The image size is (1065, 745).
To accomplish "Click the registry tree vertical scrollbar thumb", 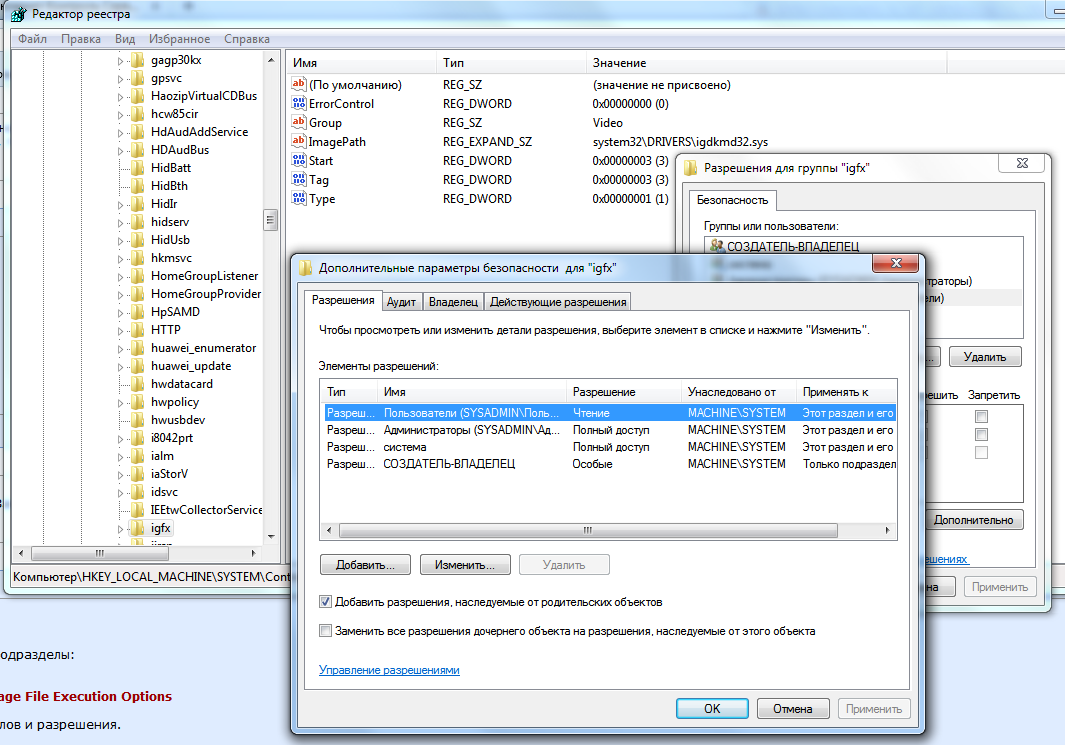I will pyautogui.click(x=270, y=220).
